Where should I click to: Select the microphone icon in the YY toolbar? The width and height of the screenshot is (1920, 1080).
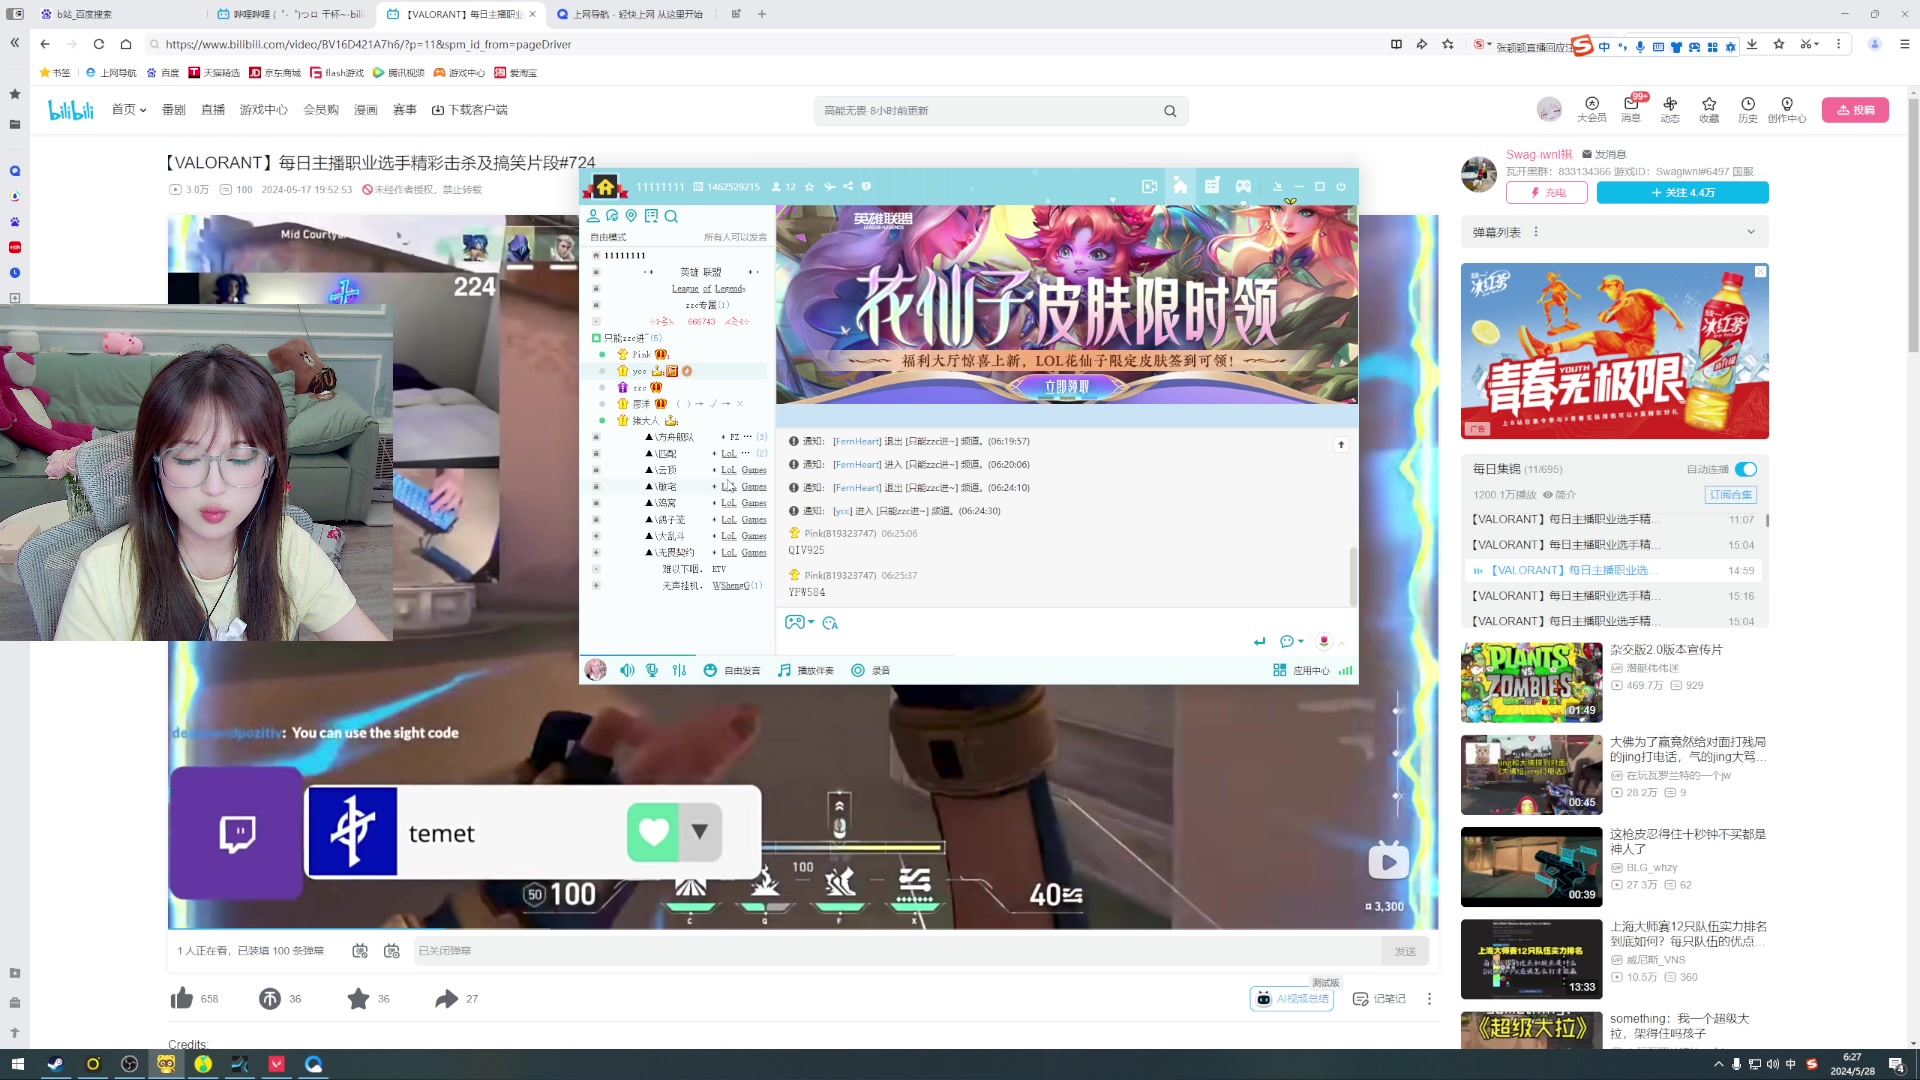(651, 670)
